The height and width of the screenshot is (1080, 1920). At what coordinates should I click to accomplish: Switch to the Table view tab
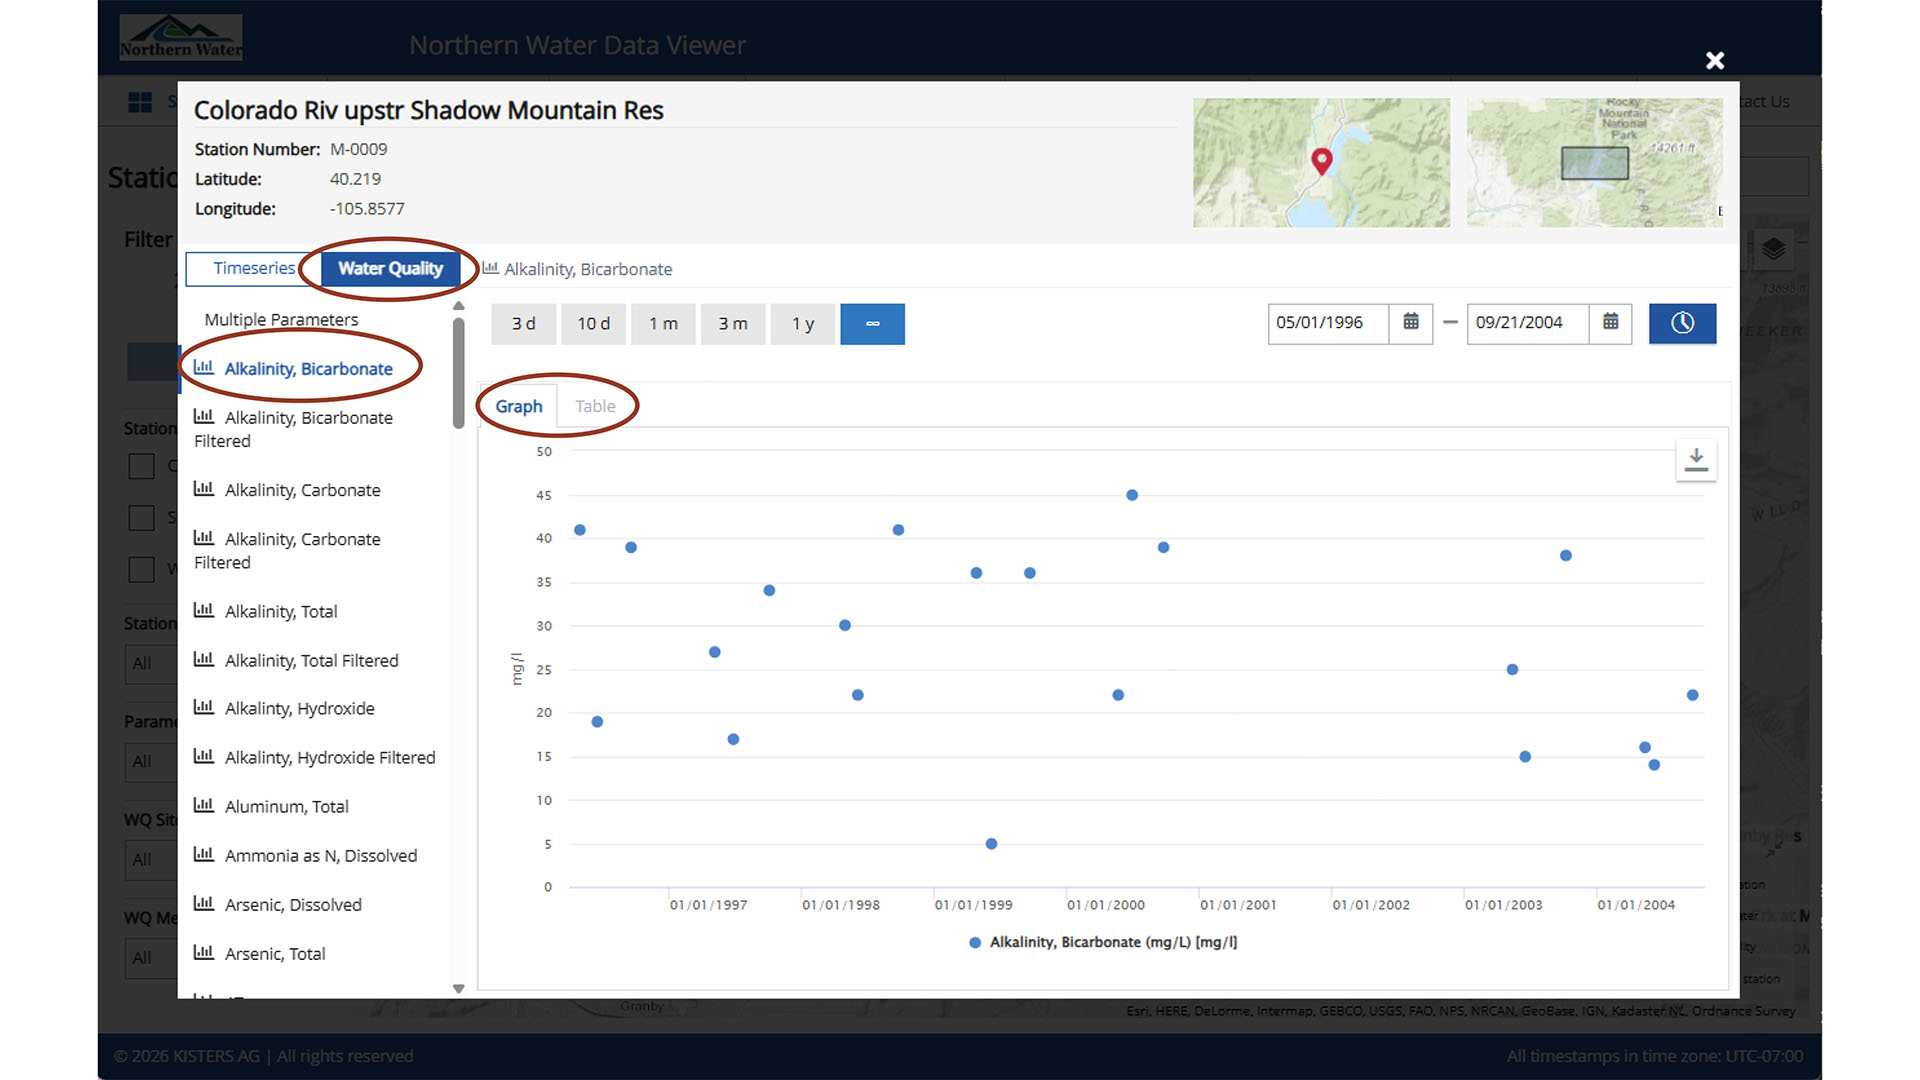[595, 406]
